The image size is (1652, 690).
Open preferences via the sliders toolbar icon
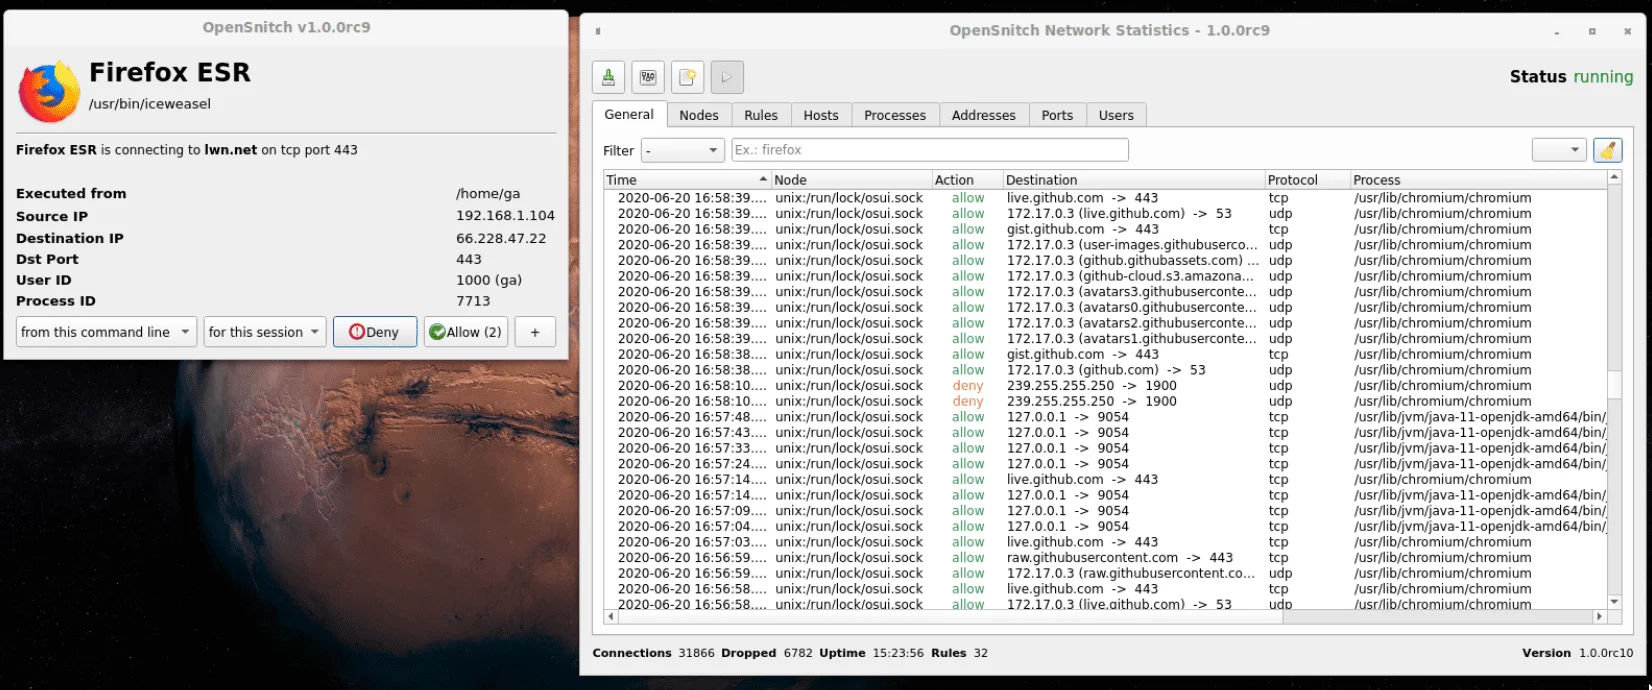[648, 77]
